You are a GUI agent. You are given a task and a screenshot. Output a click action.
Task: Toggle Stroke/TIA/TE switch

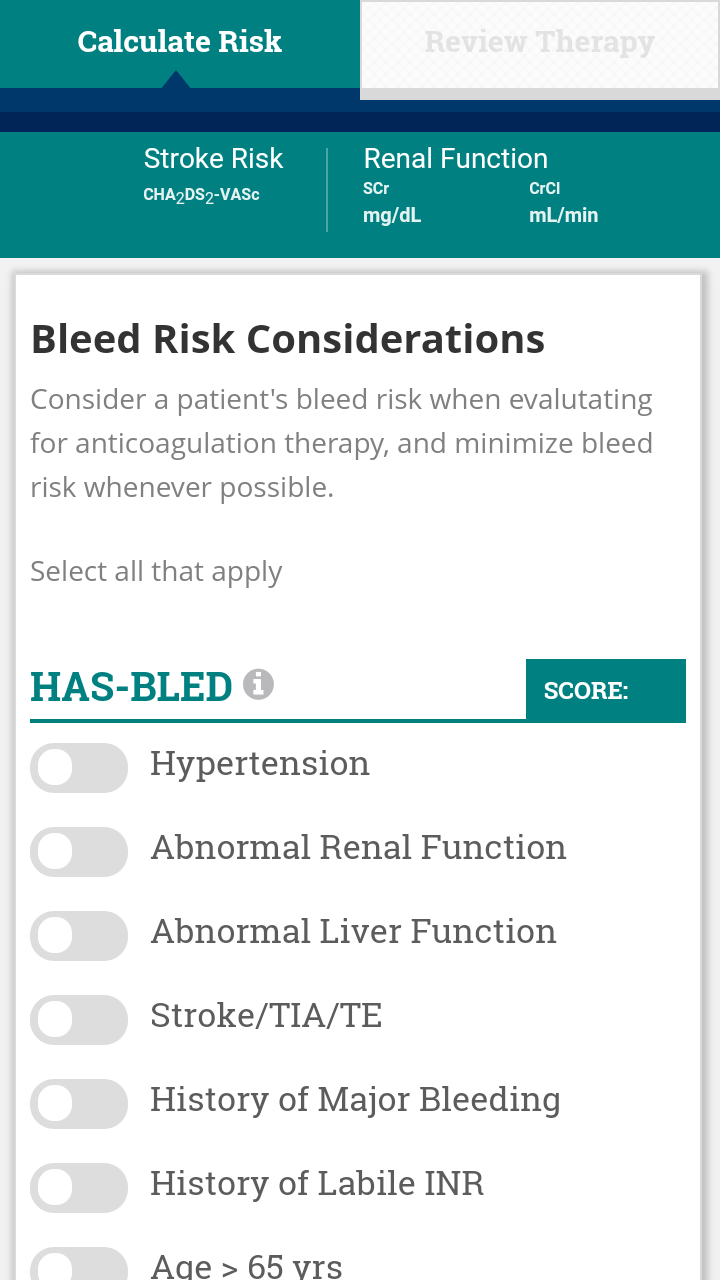(x=79, y=1020)
